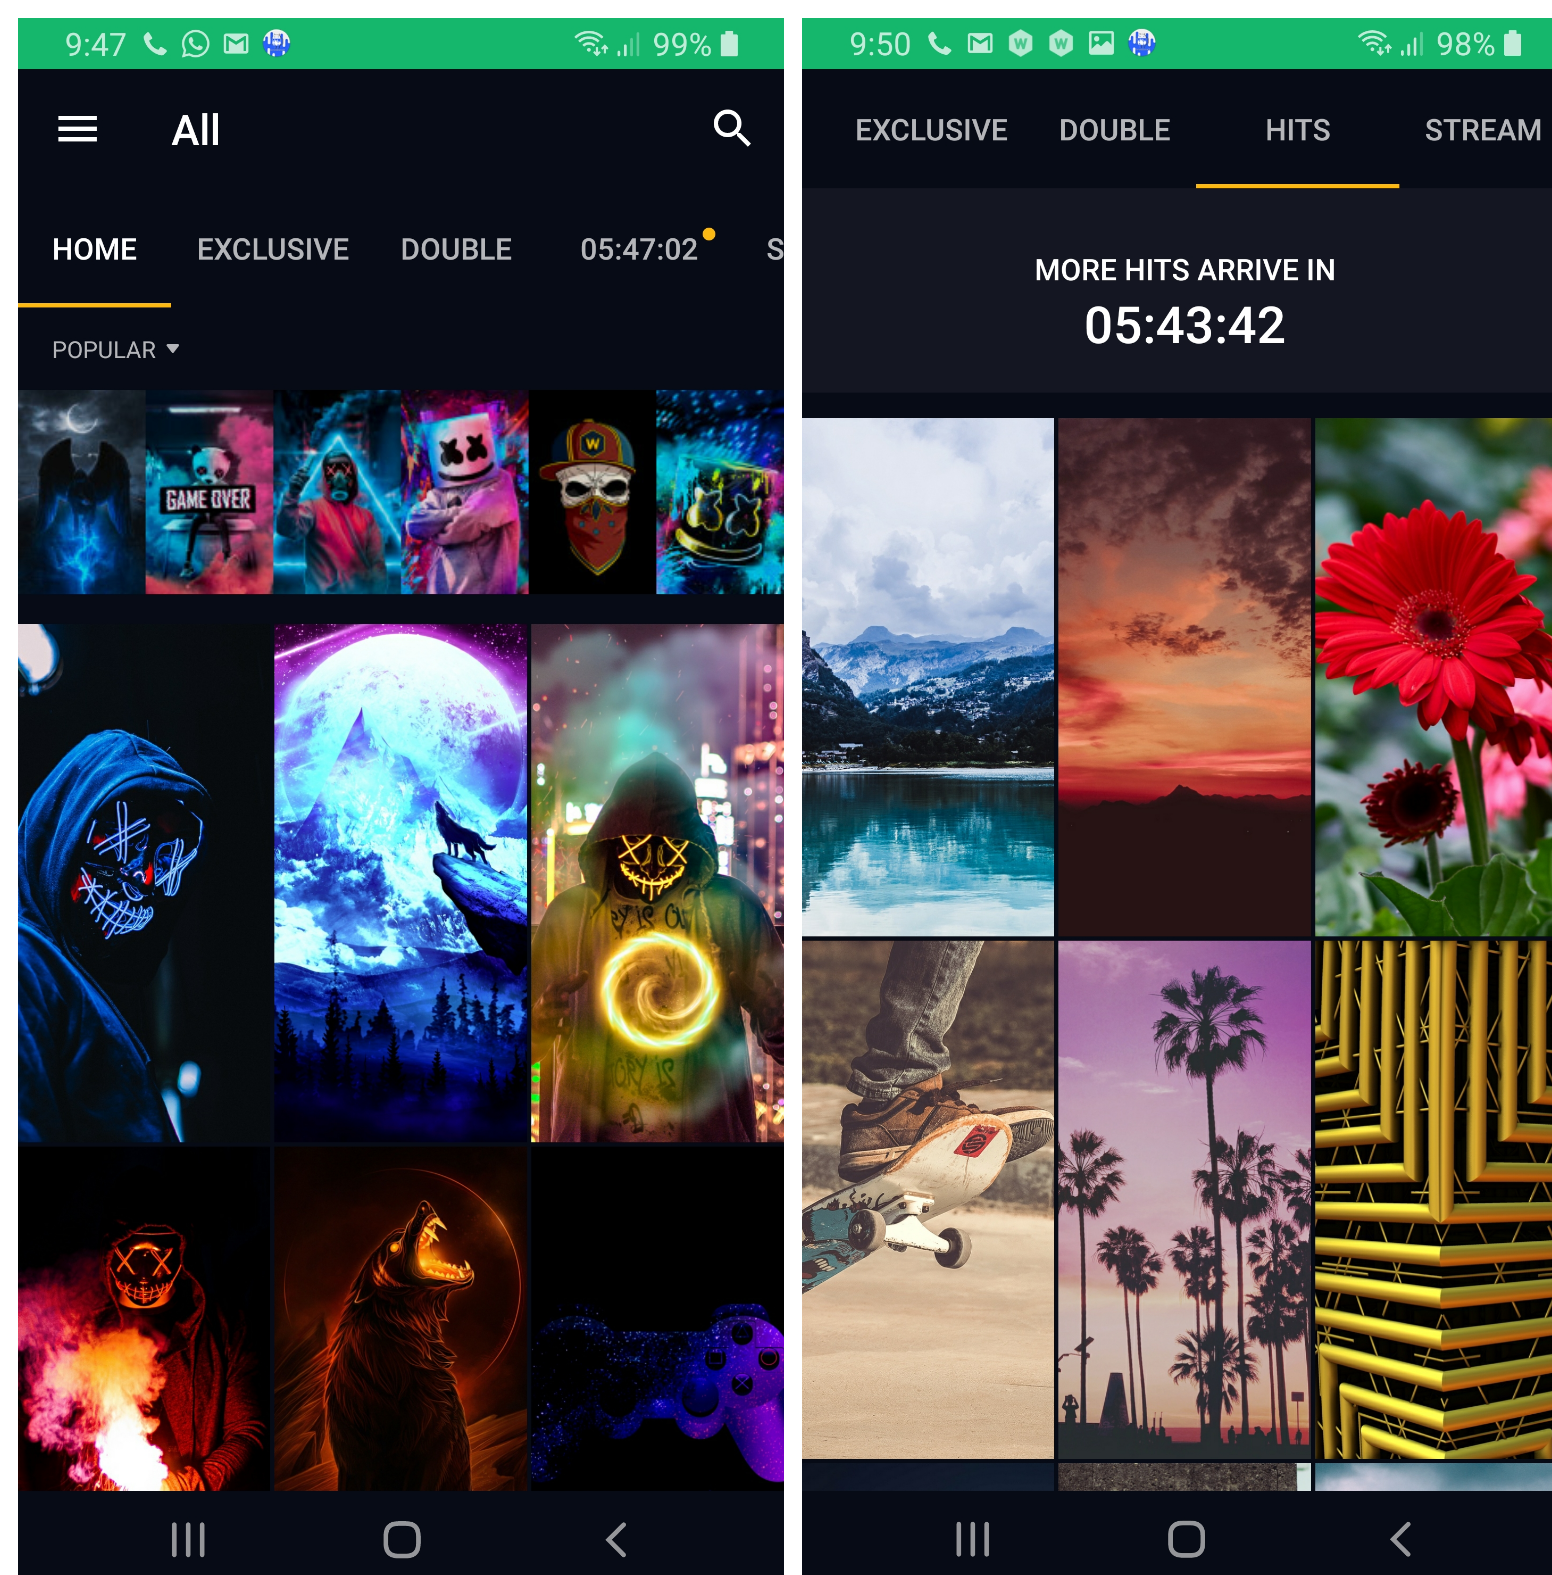Tap the search magnifier icon
Image resolution: width=1552 pixels, height=1575 pixels.
pyautogui.click(x=731, y=129)
